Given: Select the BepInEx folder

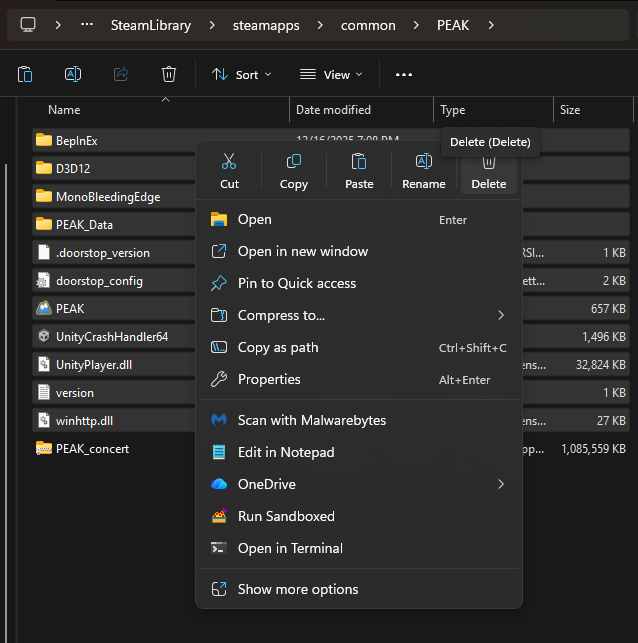Looking at the screenshot, I should click(76, 140).
